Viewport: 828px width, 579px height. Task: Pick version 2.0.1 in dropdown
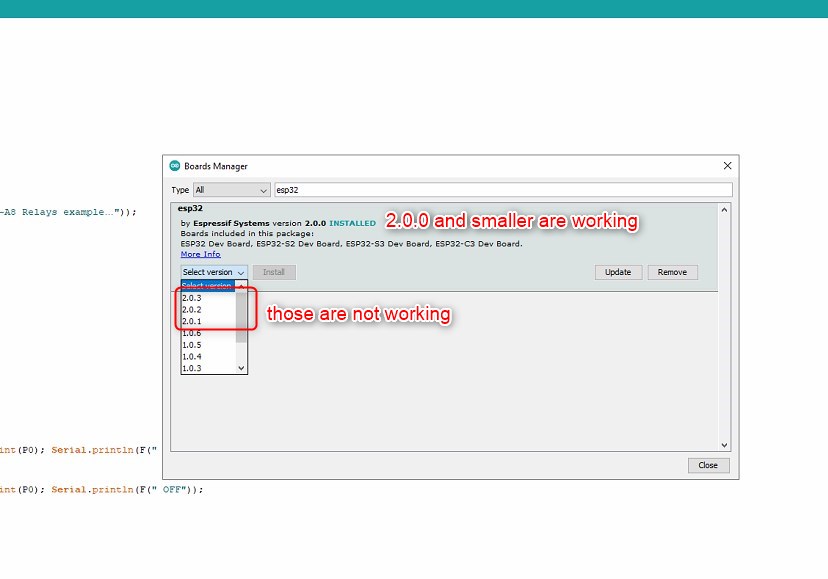[x=192, y=321]
